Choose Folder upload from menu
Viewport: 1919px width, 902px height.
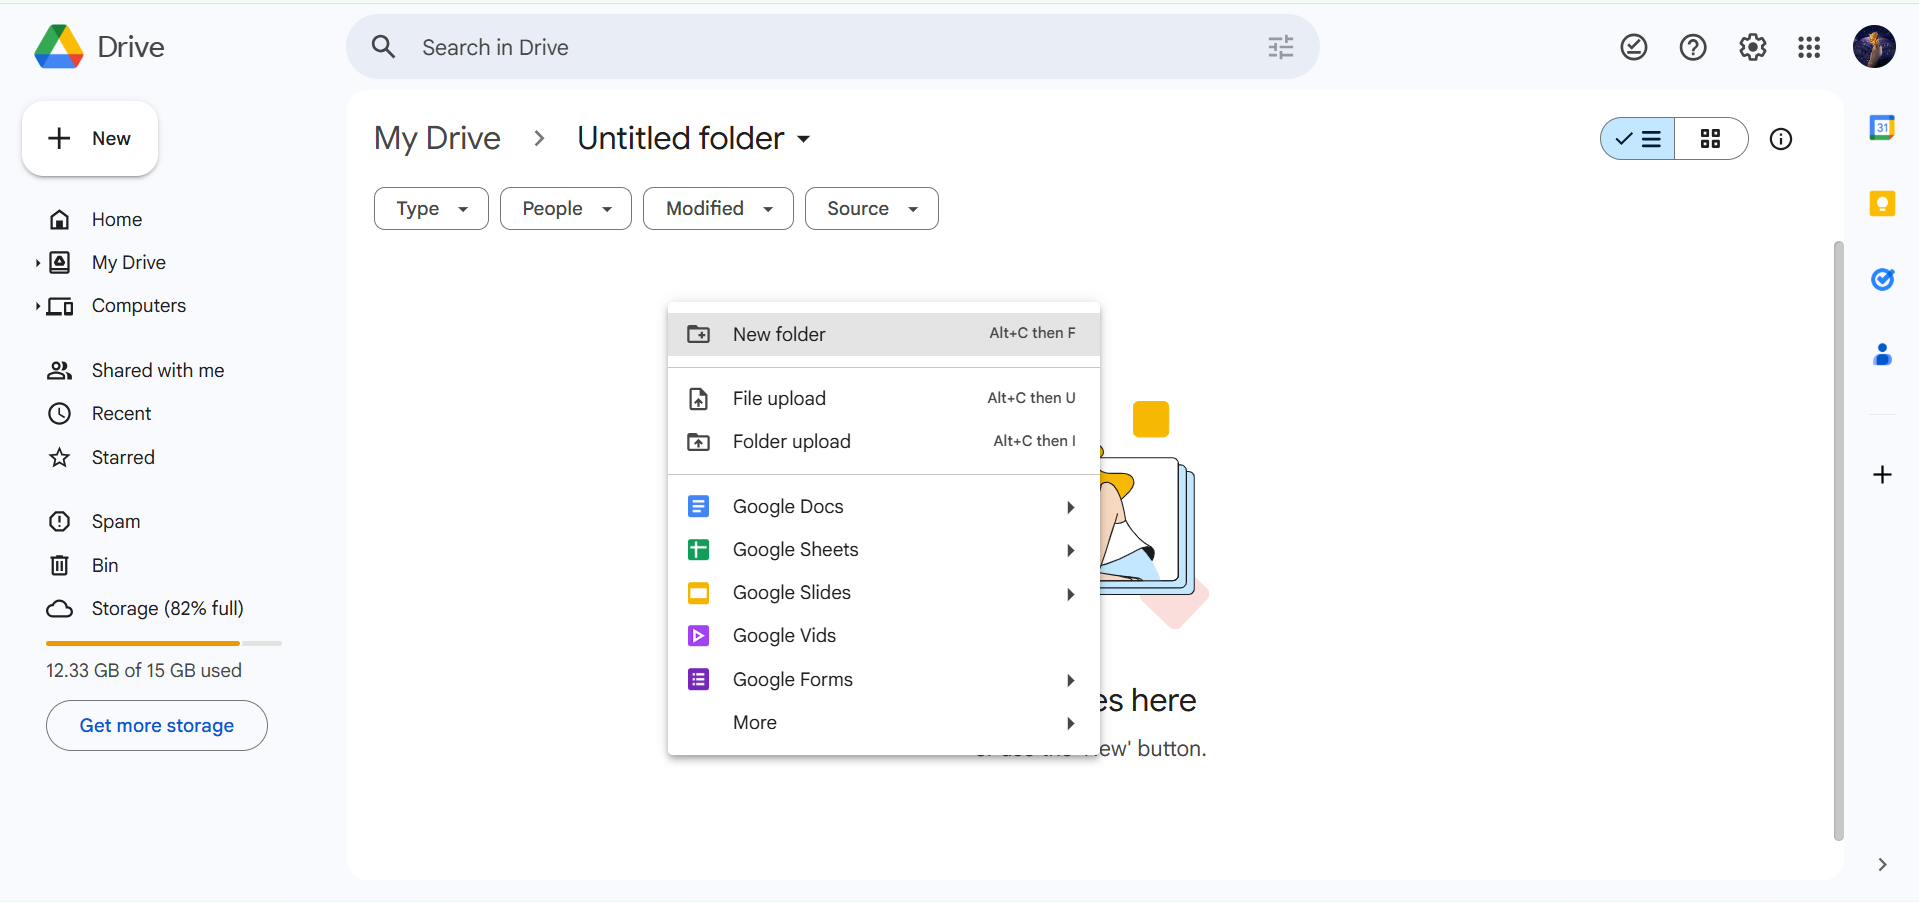tap(884, 442)
